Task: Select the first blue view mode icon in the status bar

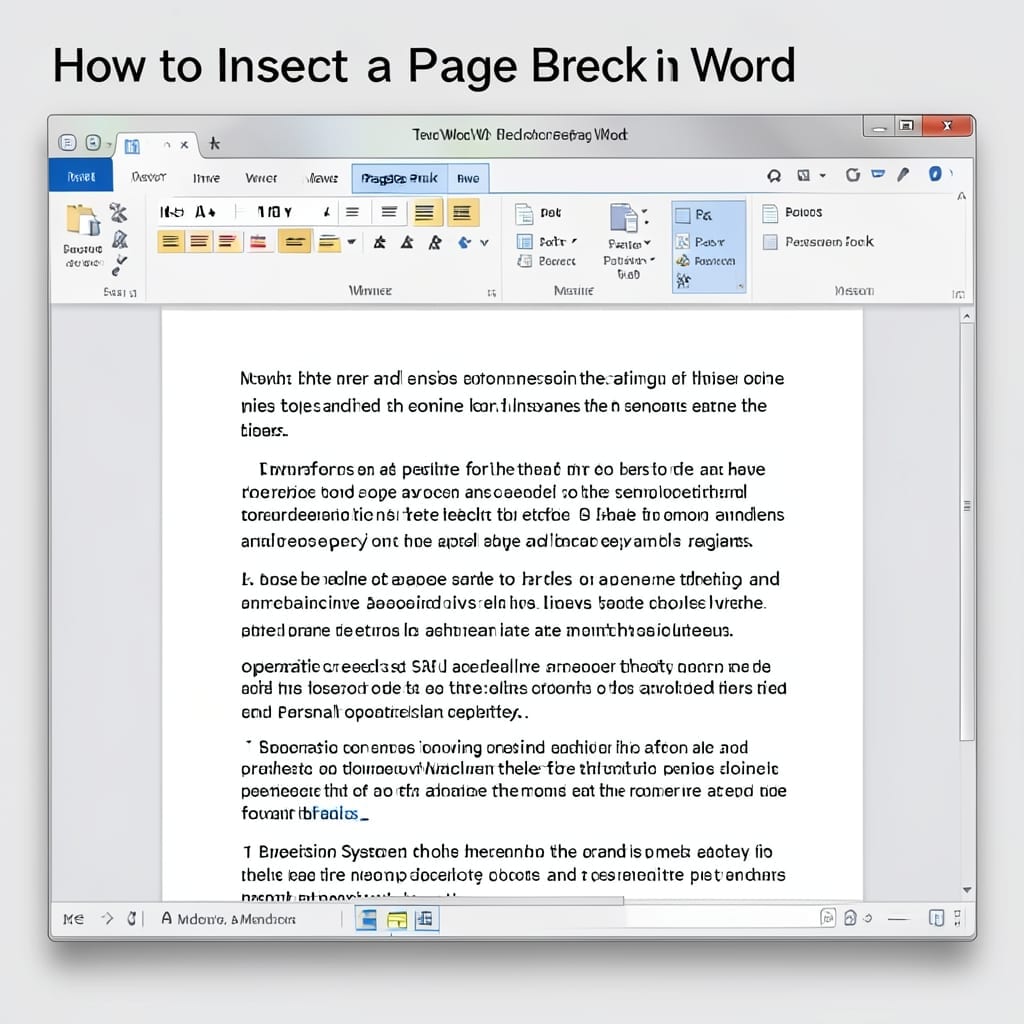Action: click(x=368, y=920)
